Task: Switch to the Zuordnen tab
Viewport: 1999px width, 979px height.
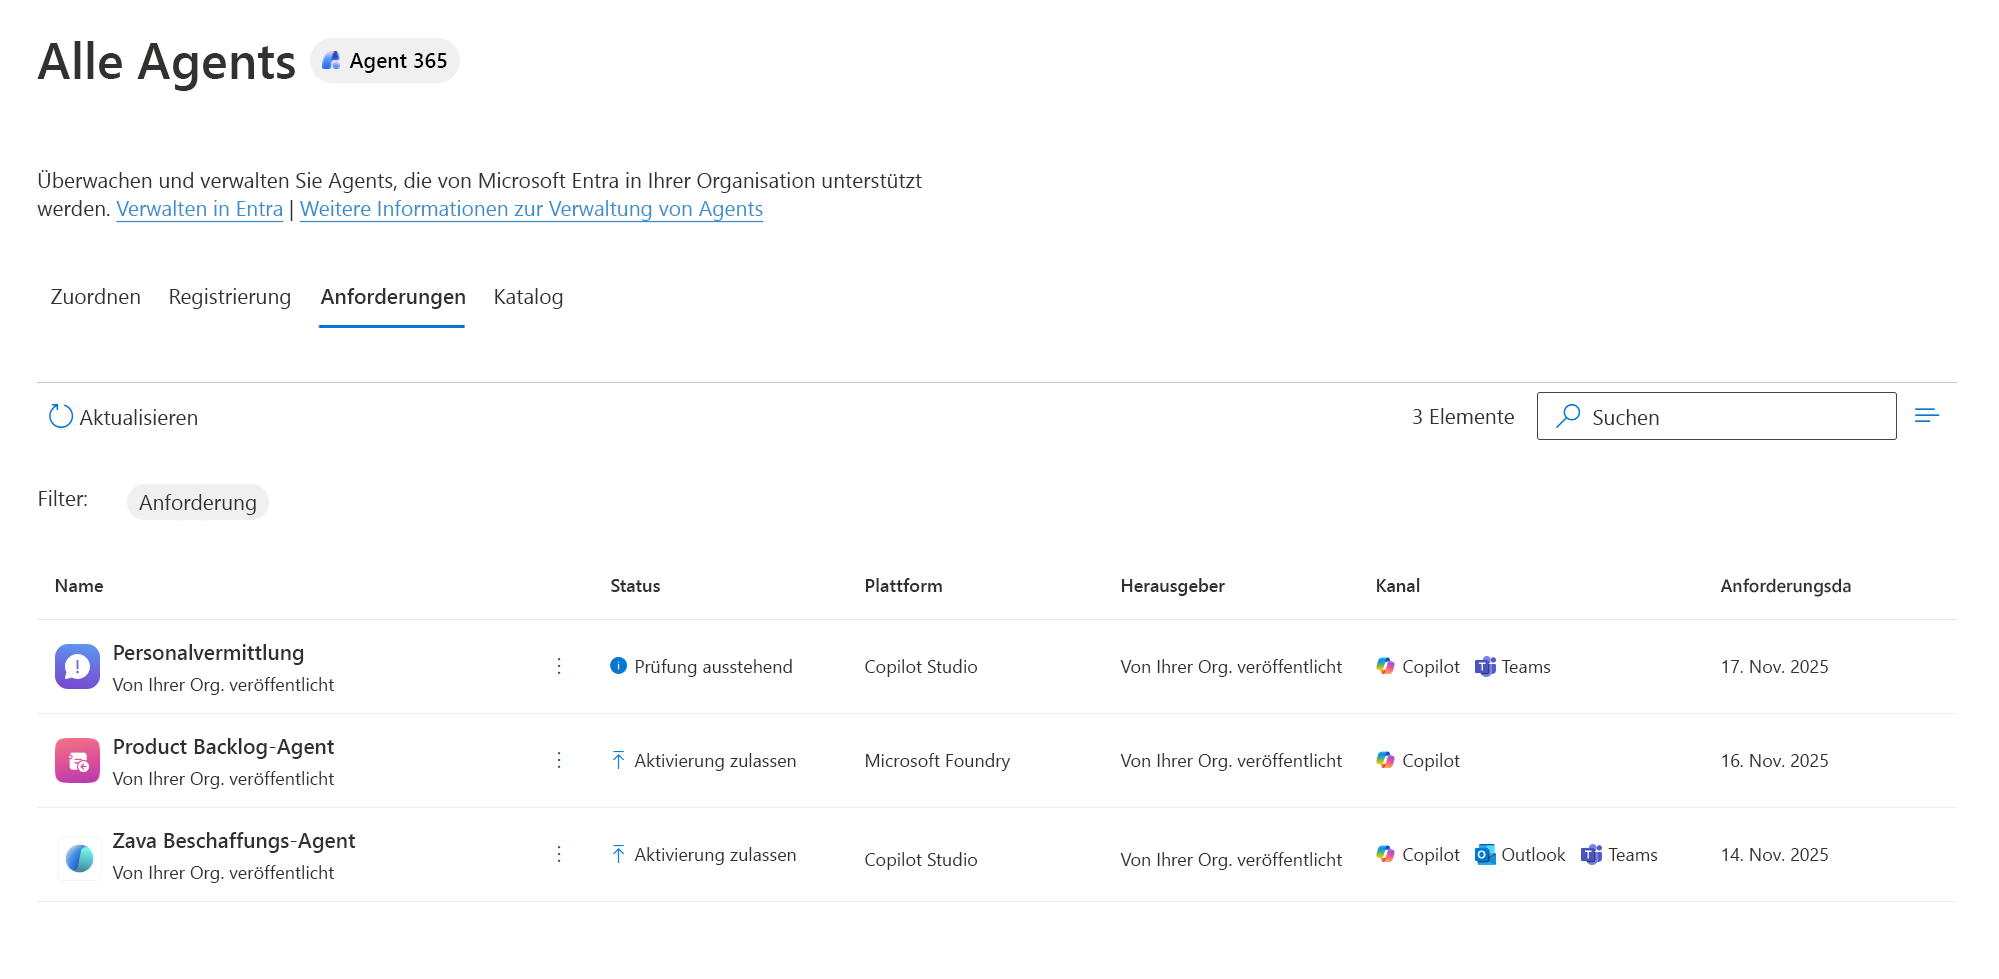Action: [x=95, y=297]
